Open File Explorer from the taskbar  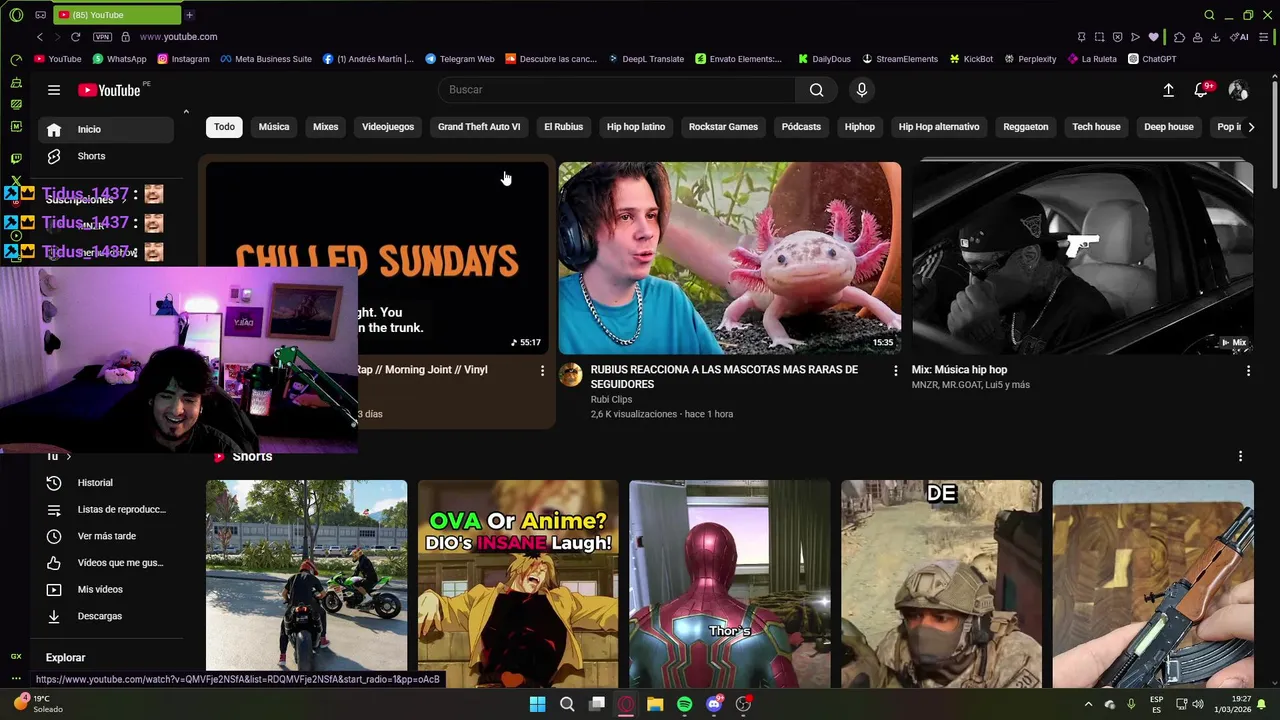pyautogui.click(x=655, y=704)
